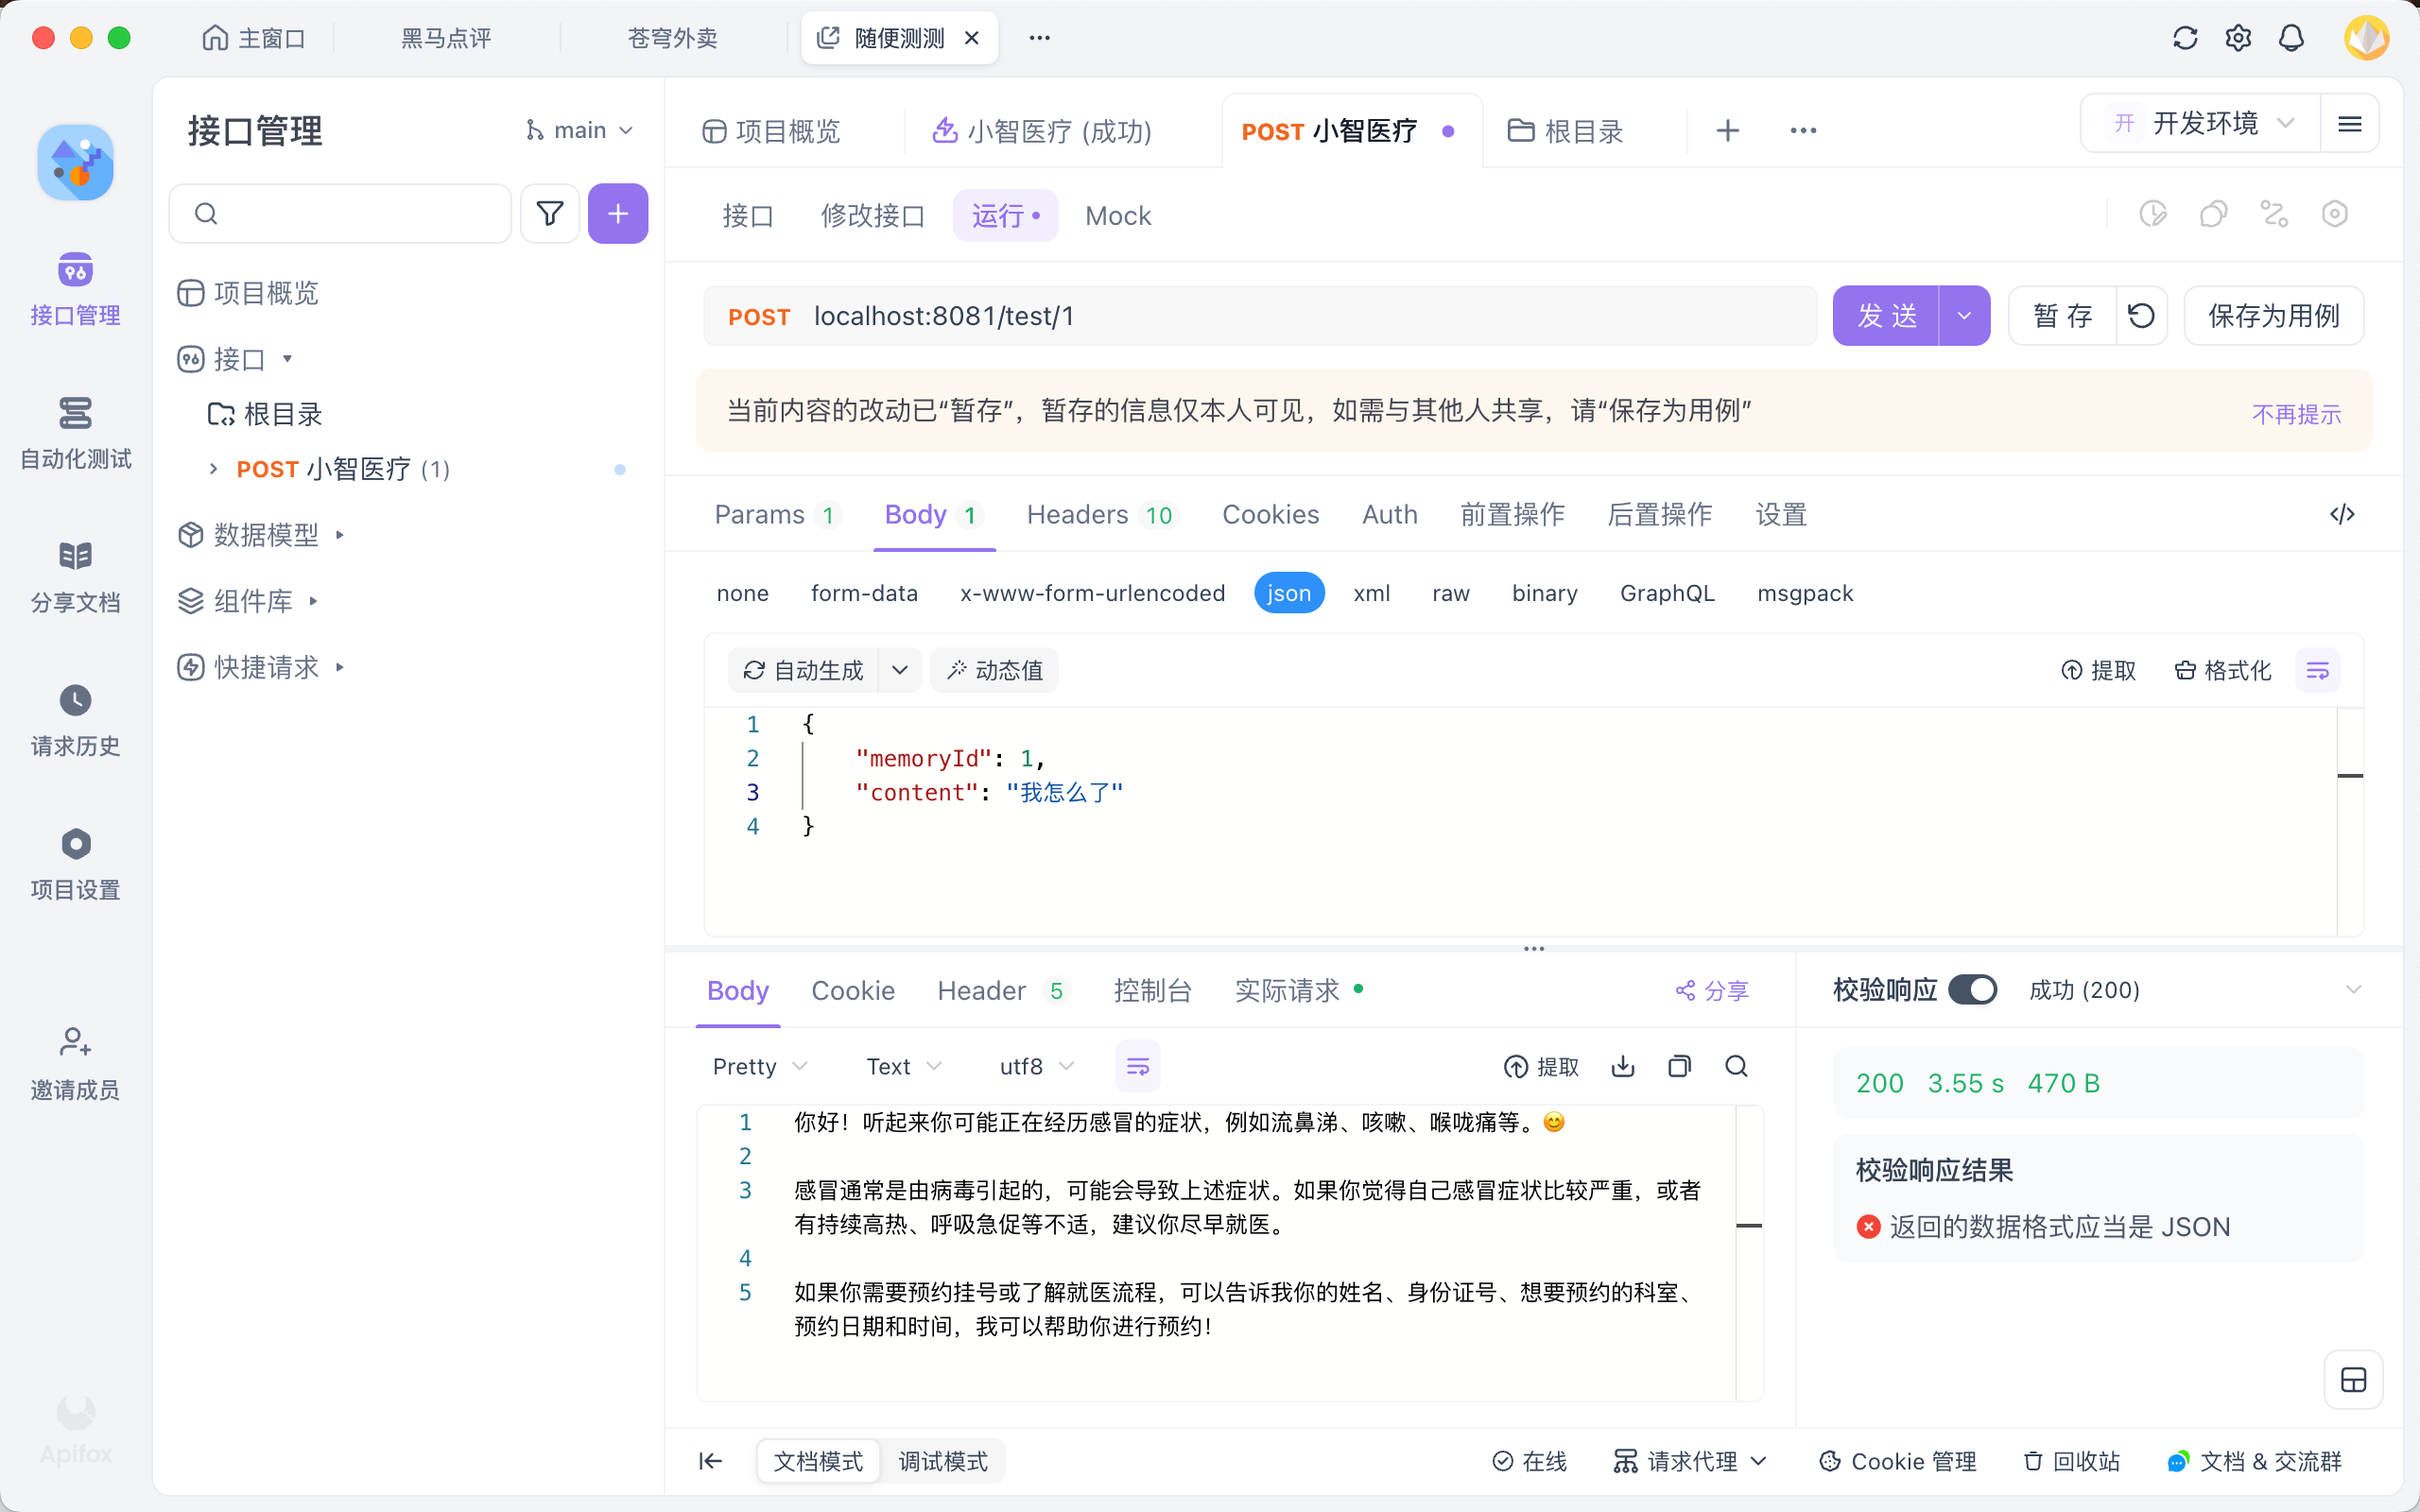The width and height of the screenshot is (2420, 1512).
Task: Search within the response body
Action: 1736,1066
